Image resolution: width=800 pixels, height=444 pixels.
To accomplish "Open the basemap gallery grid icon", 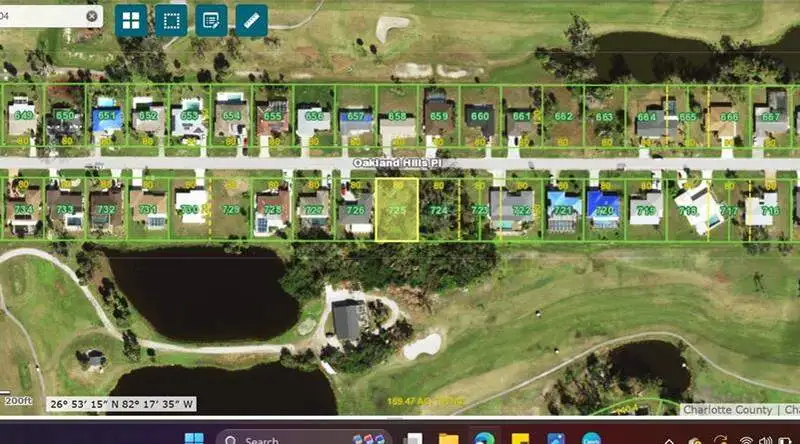I will pyautogui.click(x=132, y=21).
